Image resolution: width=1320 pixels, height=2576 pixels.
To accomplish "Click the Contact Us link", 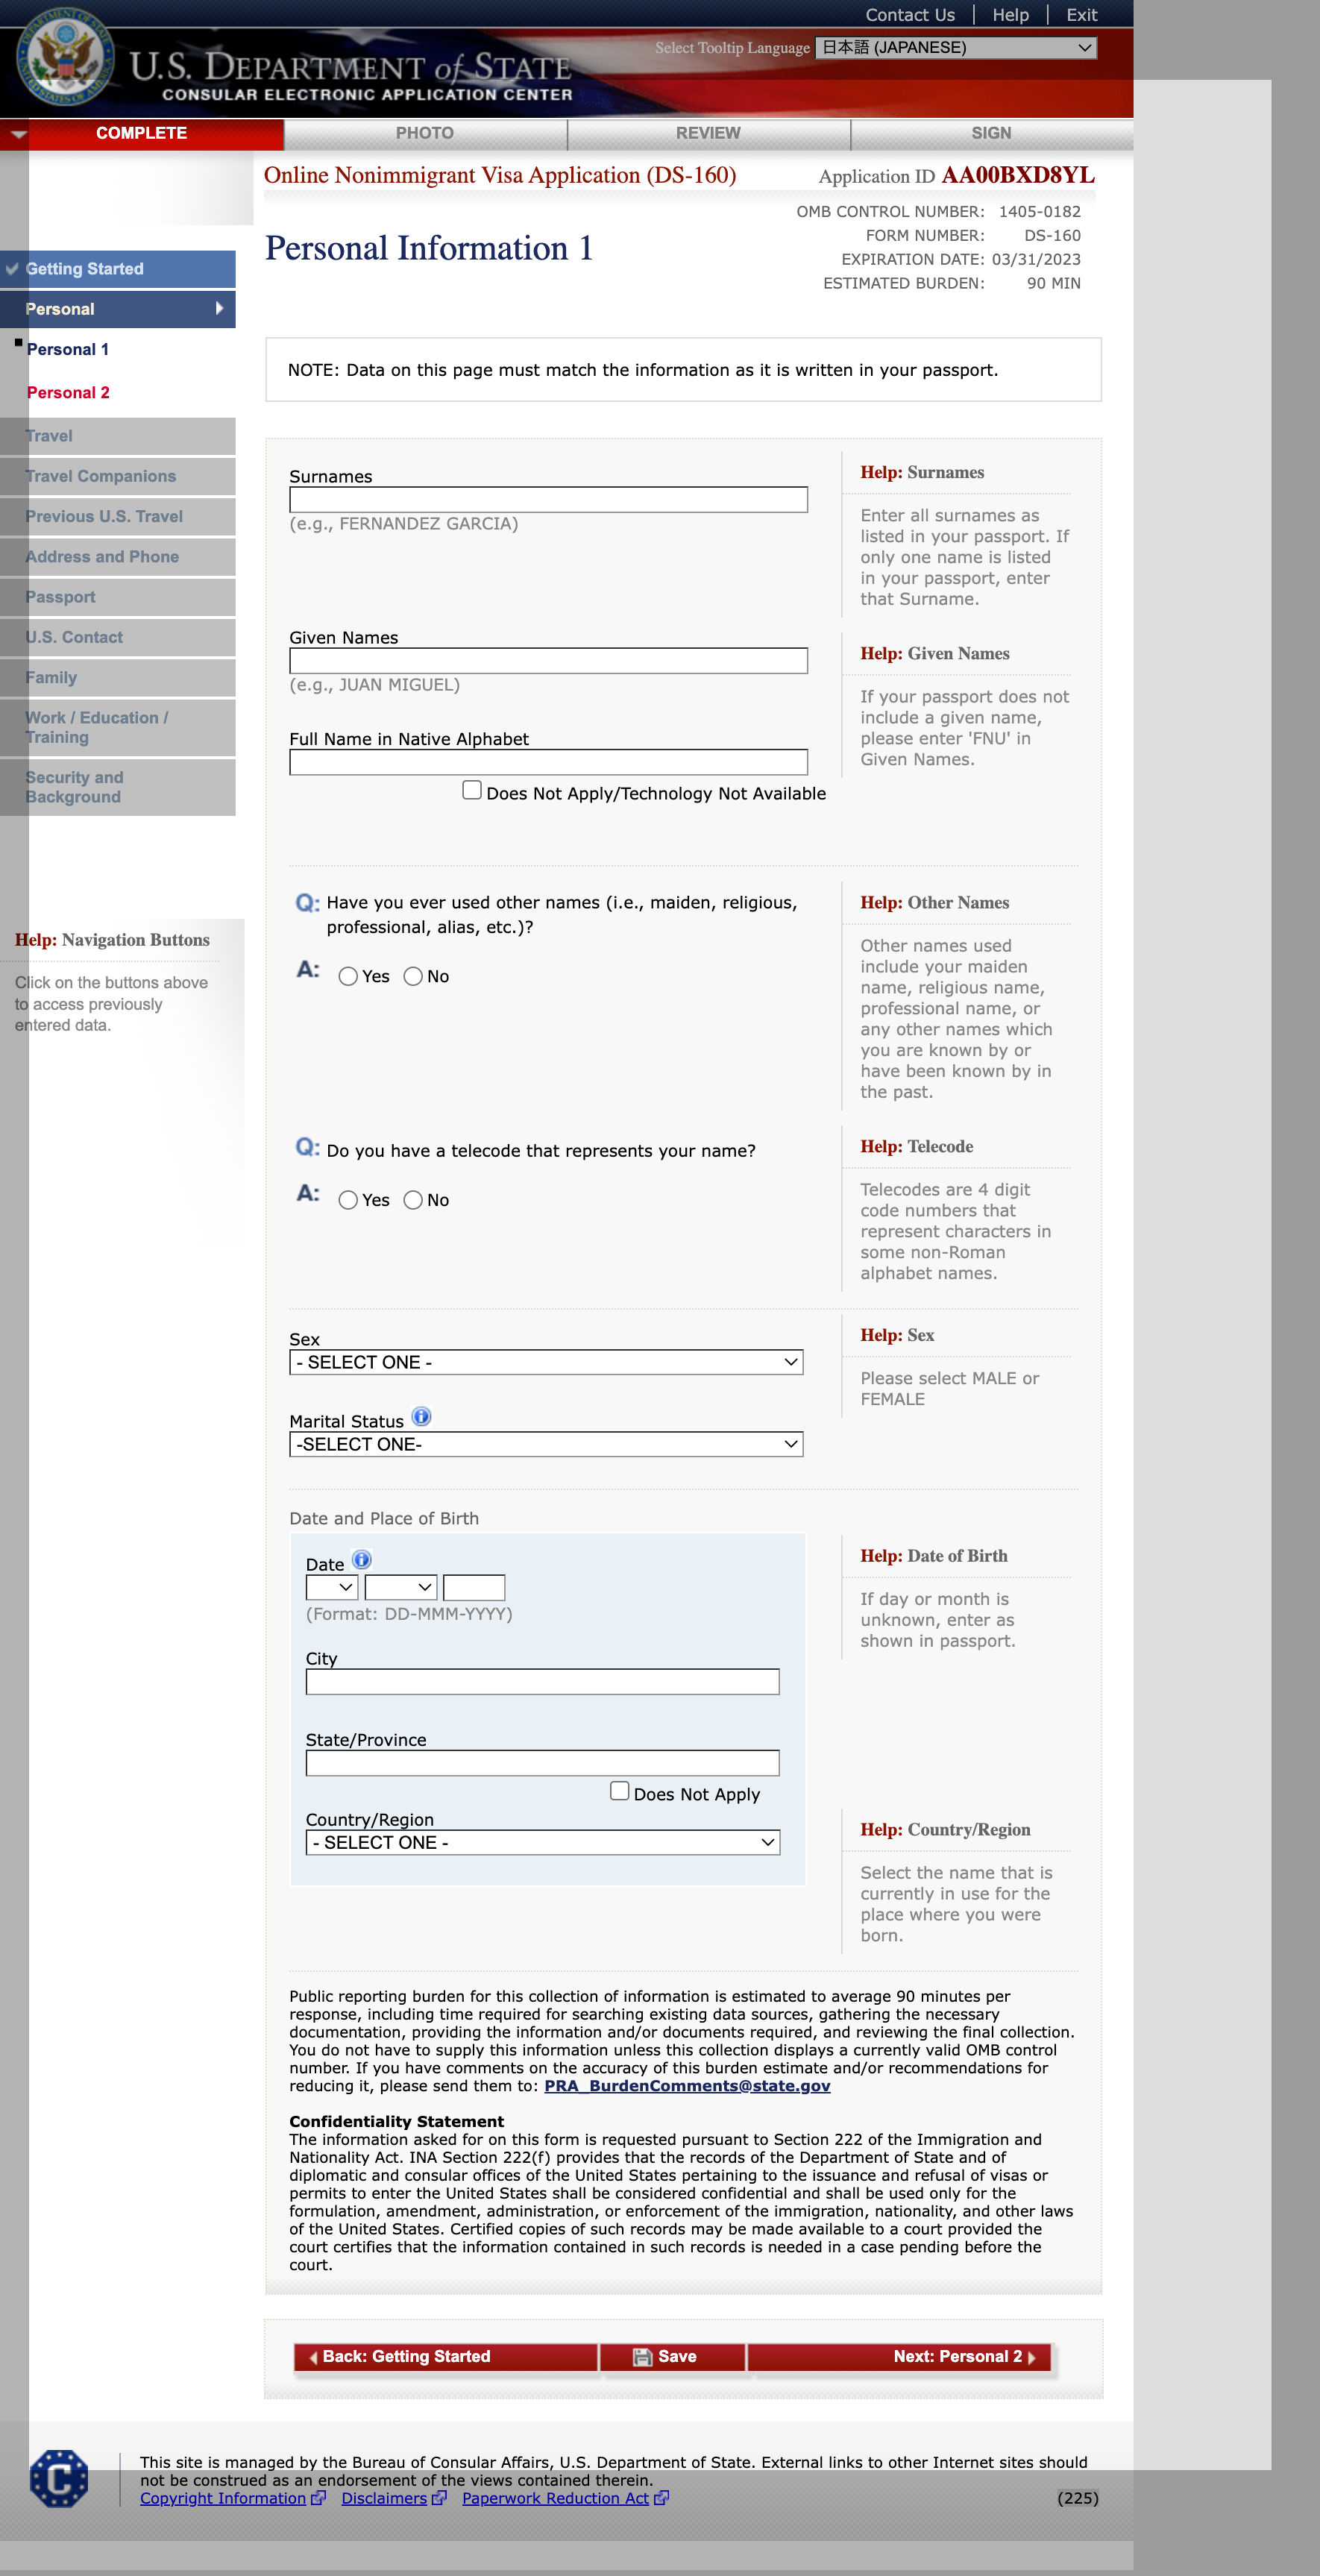I will (x=910, y=15).
